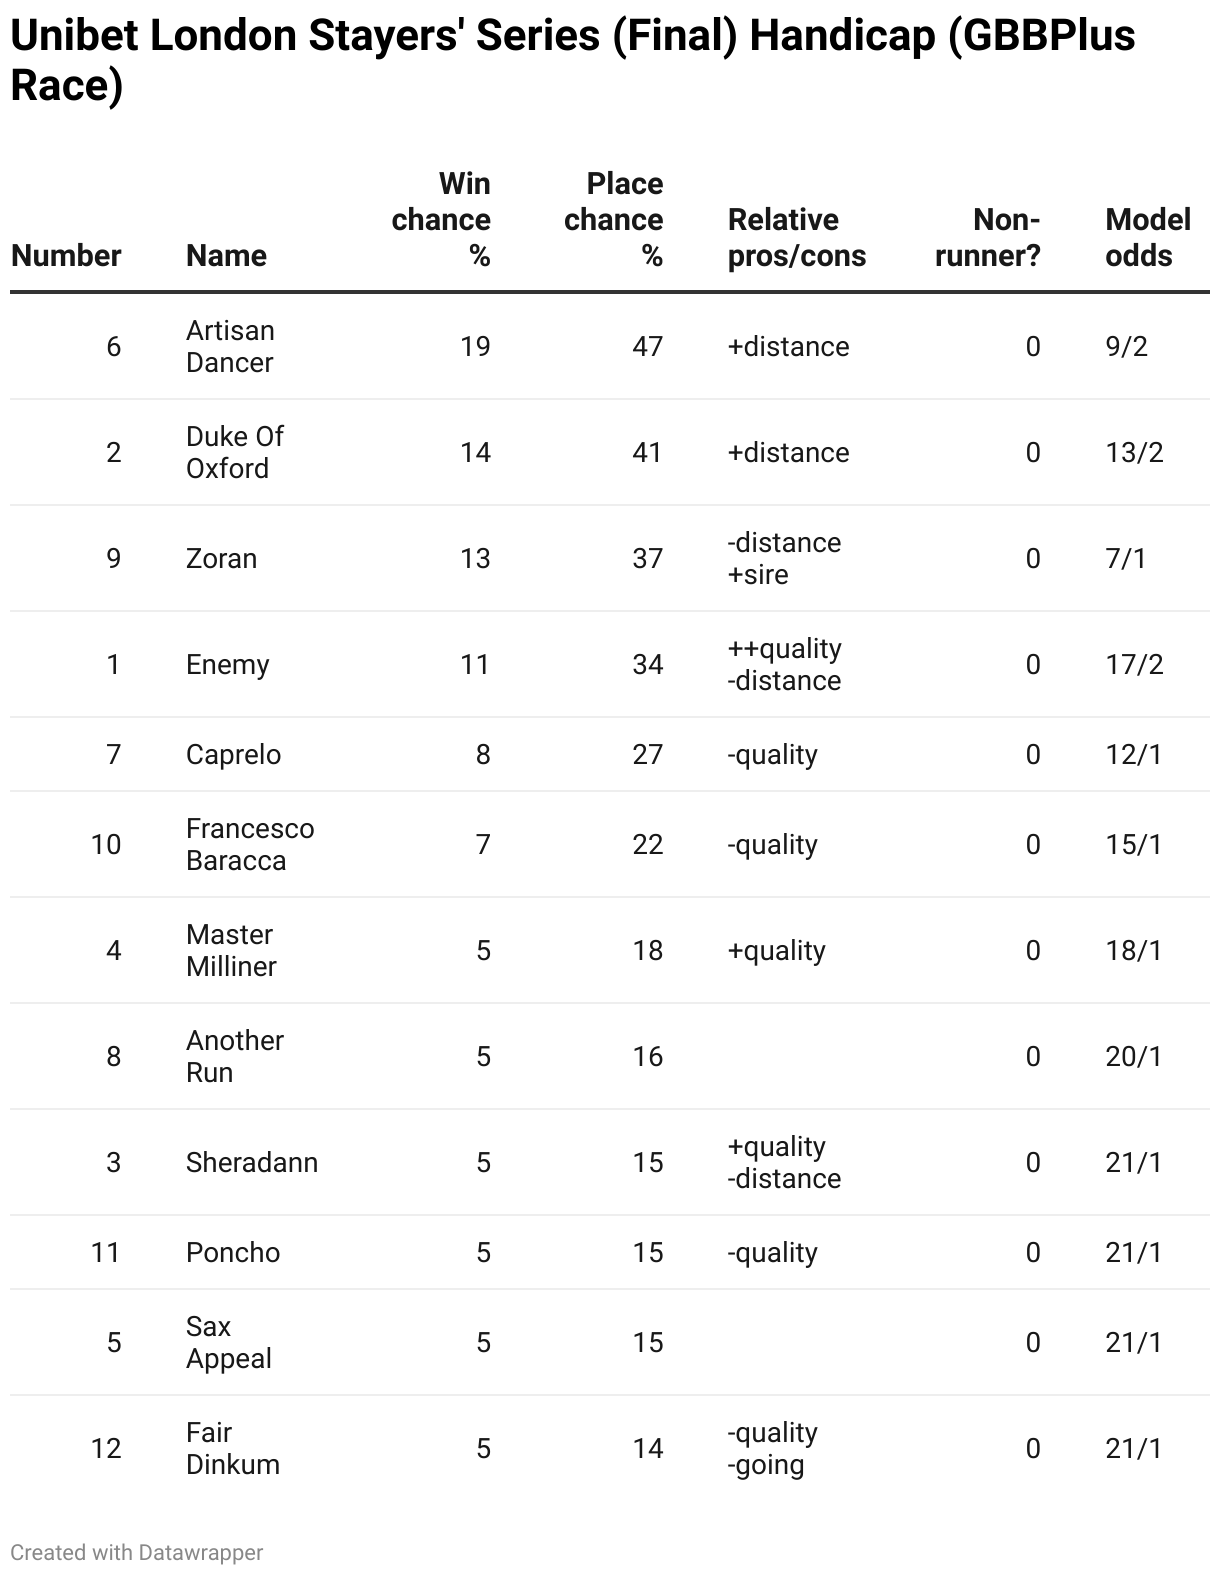Image resolution: width=1220 pixels, height=1576 pixels.
Task: Select Poncho in the table
Action: pos(233,1252)
